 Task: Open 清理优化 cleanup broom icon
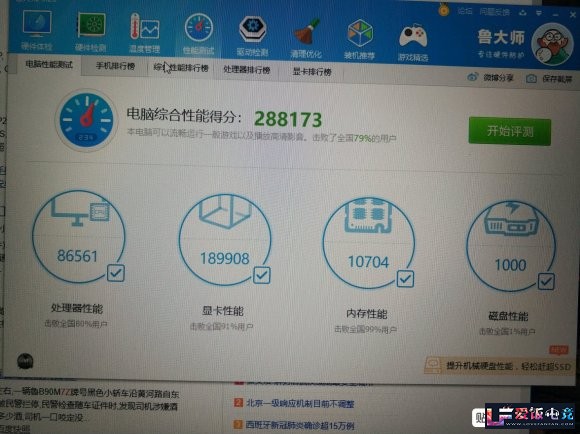coord(306,31)
